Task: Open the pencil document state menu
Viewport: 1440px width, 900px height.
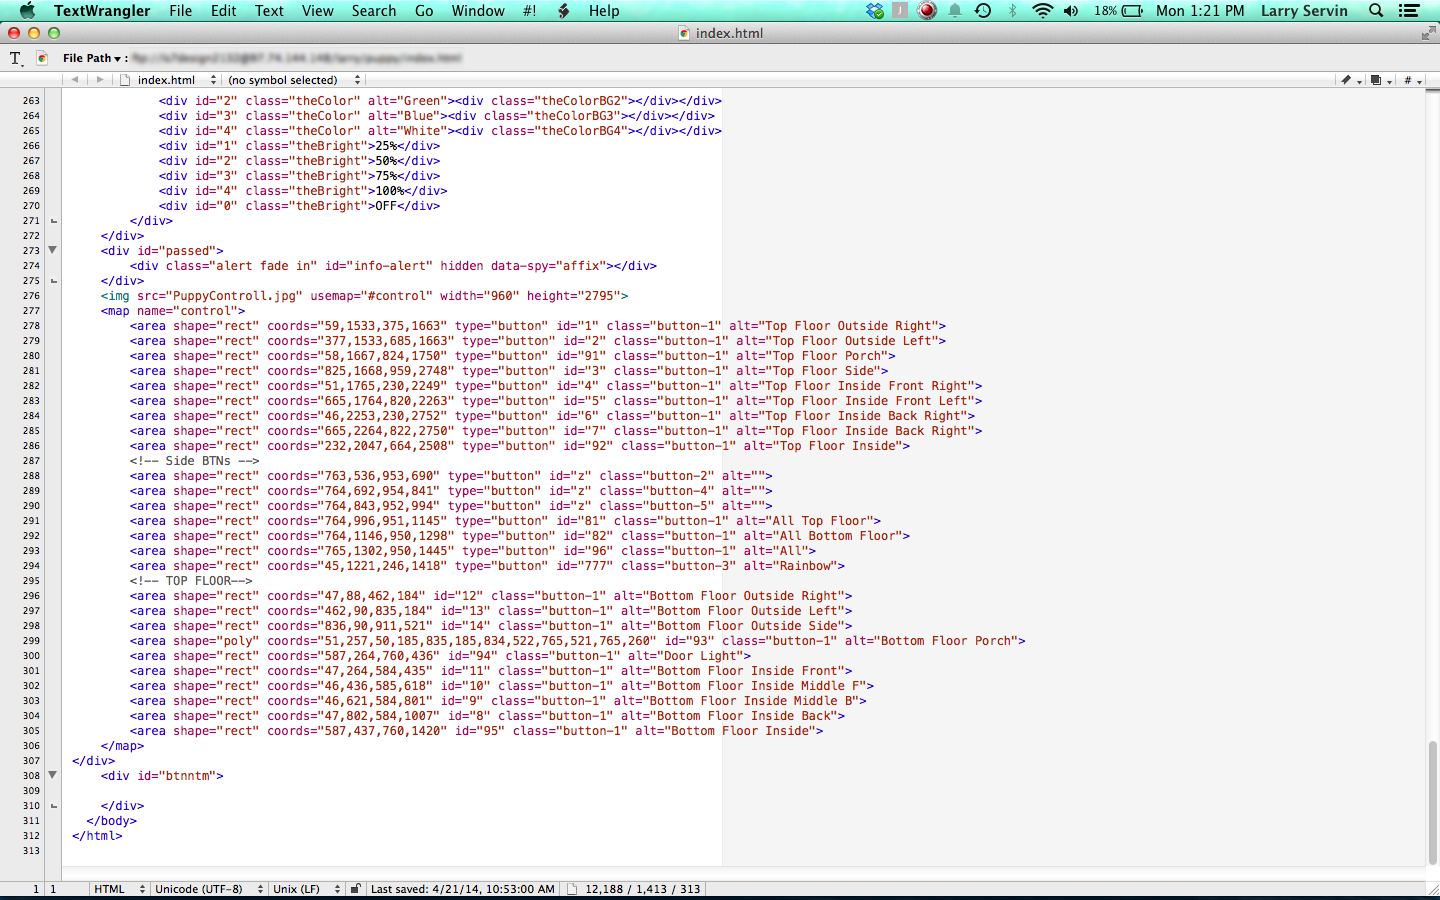Action: [x=1350, y=80]
